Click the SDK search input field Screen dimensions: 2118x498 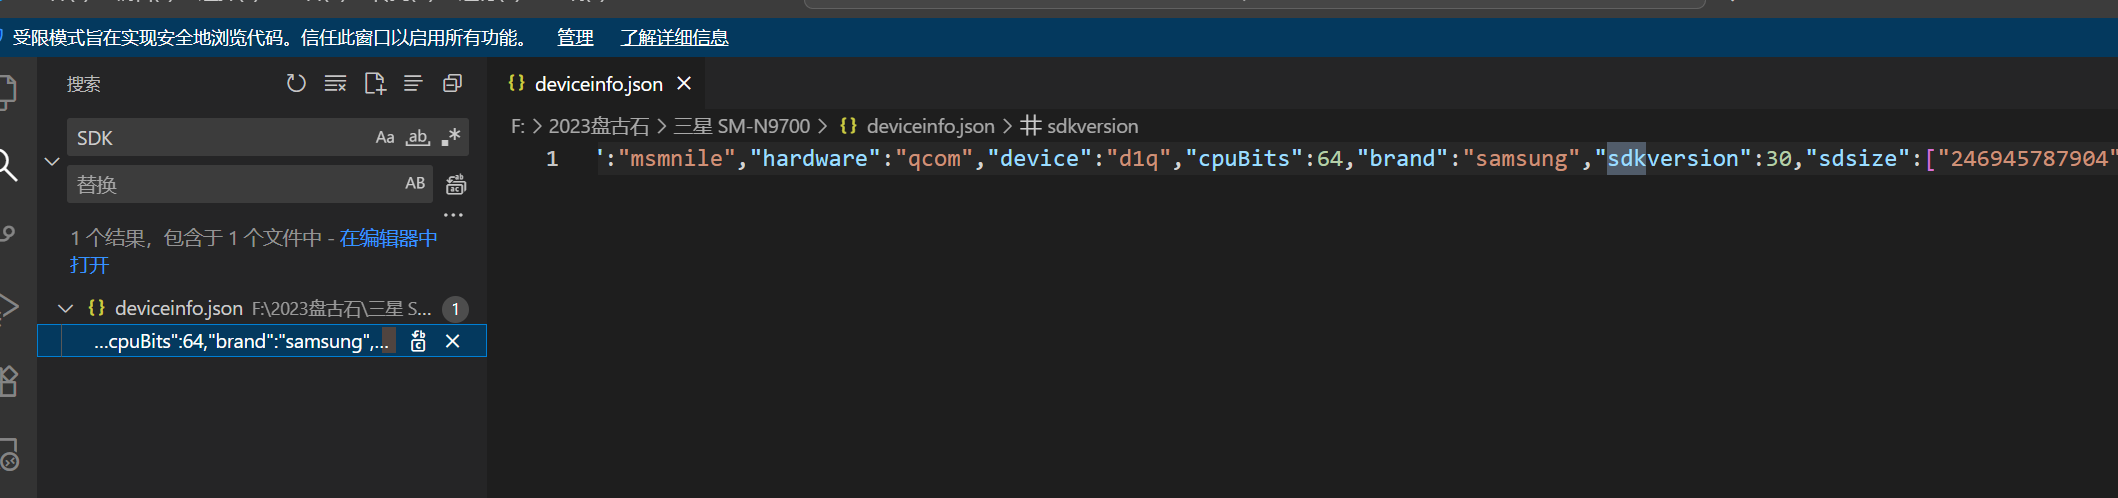pyautogui.click(x=220, y=138)
